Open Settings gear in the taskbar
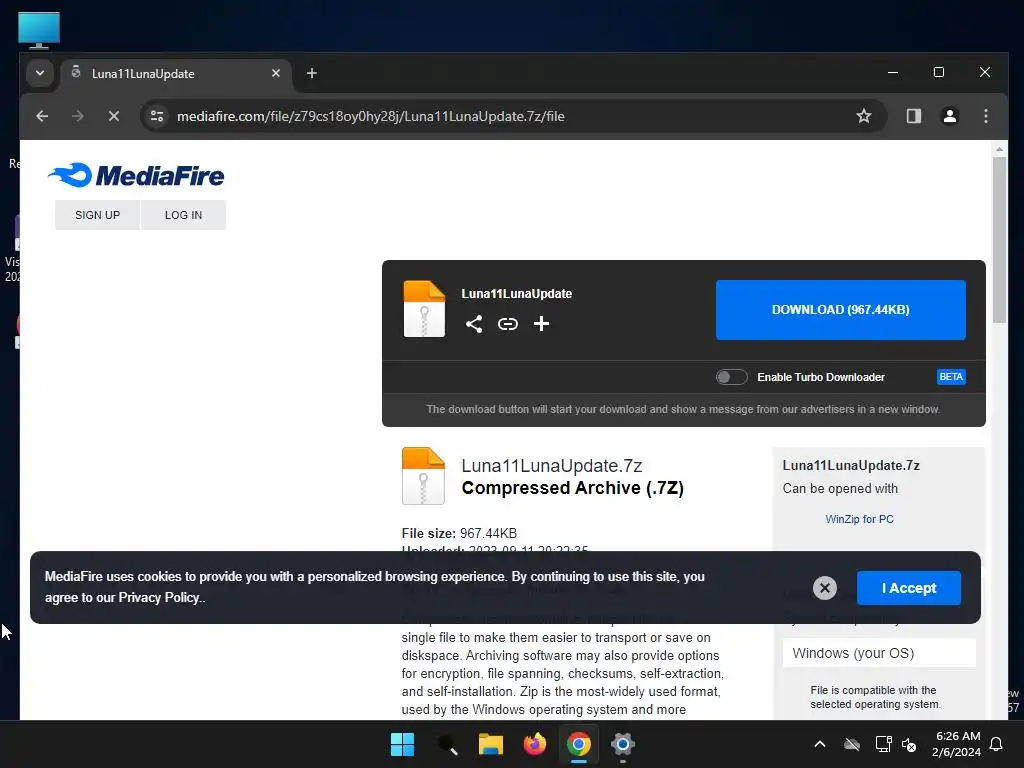 [623, 744]
